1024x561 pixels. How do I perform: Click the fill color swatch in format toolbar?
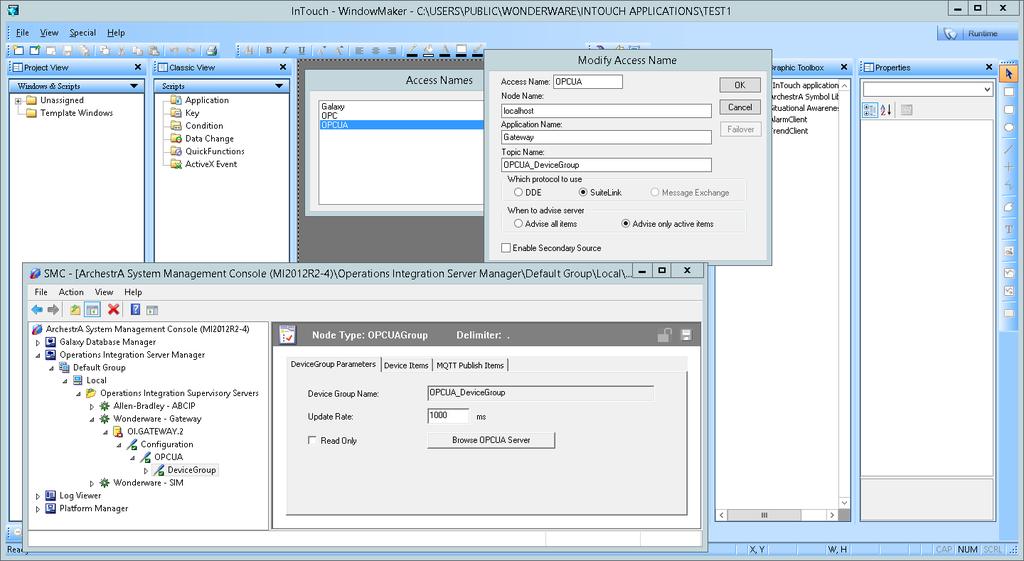[428, 50]
